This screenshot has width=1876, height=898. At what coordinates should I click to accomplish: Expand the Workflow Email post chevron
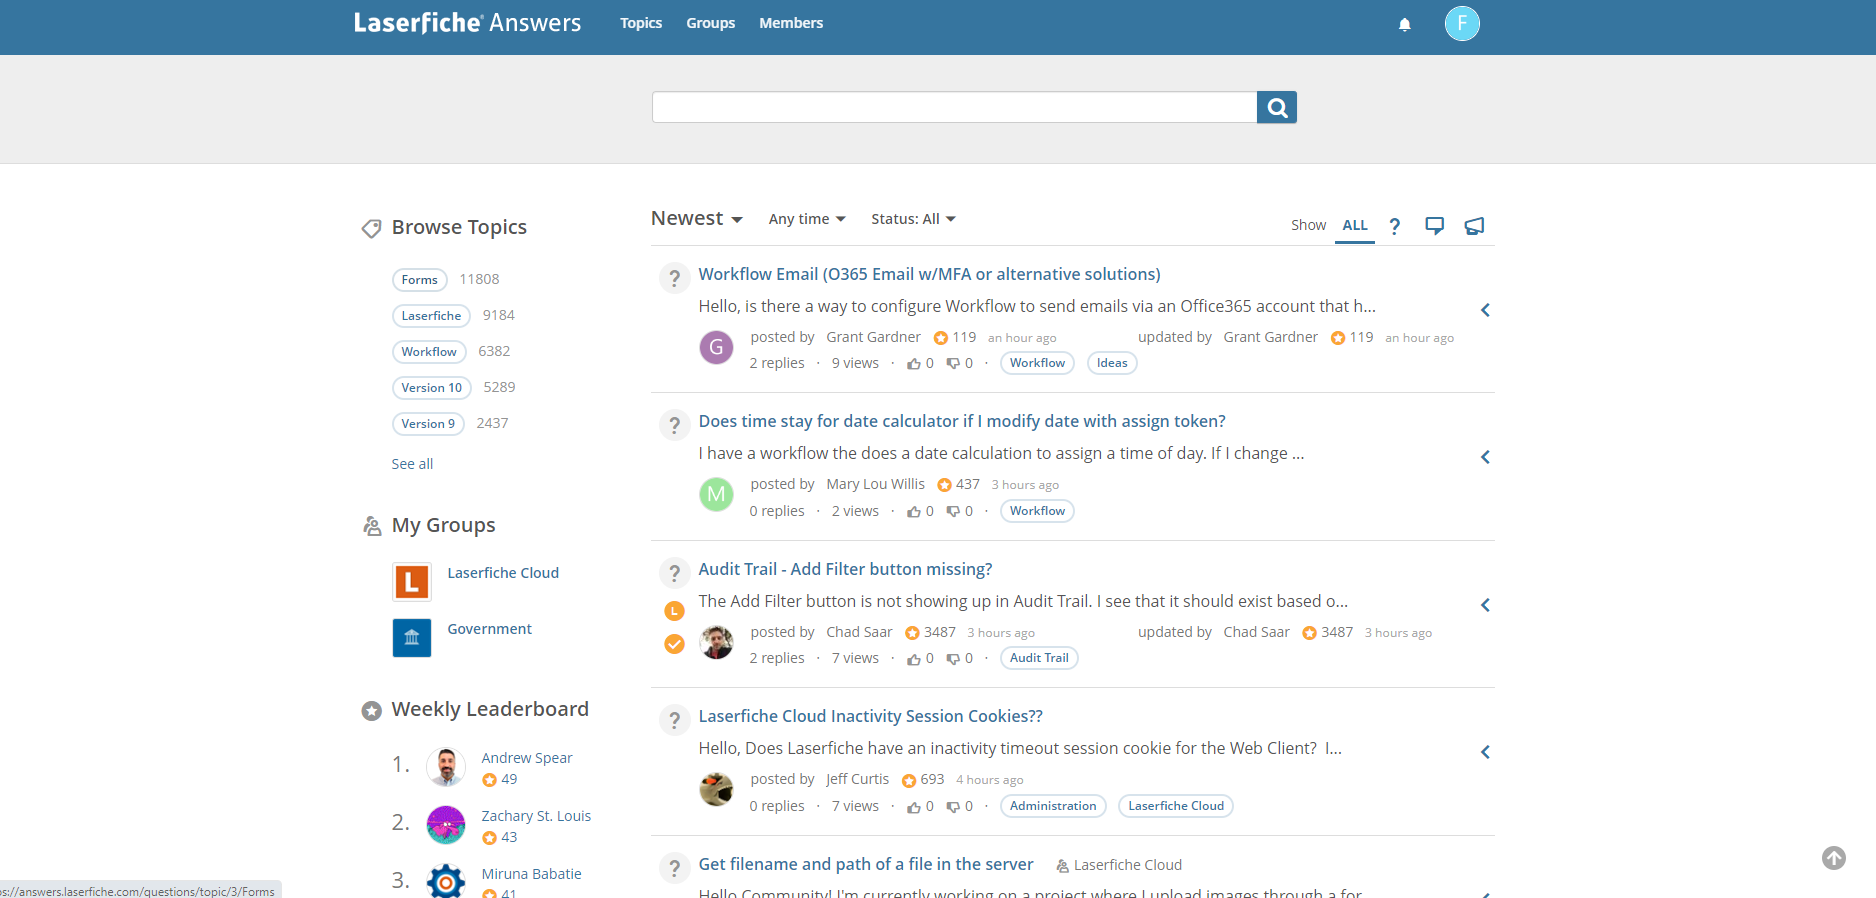tap(1485, 310)
